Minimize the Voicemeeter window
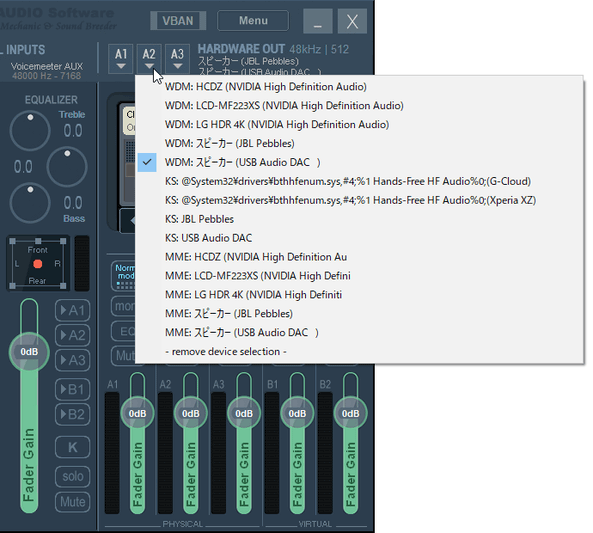The height and width of the screenshot is (533, 593). (x=318, y=21)
